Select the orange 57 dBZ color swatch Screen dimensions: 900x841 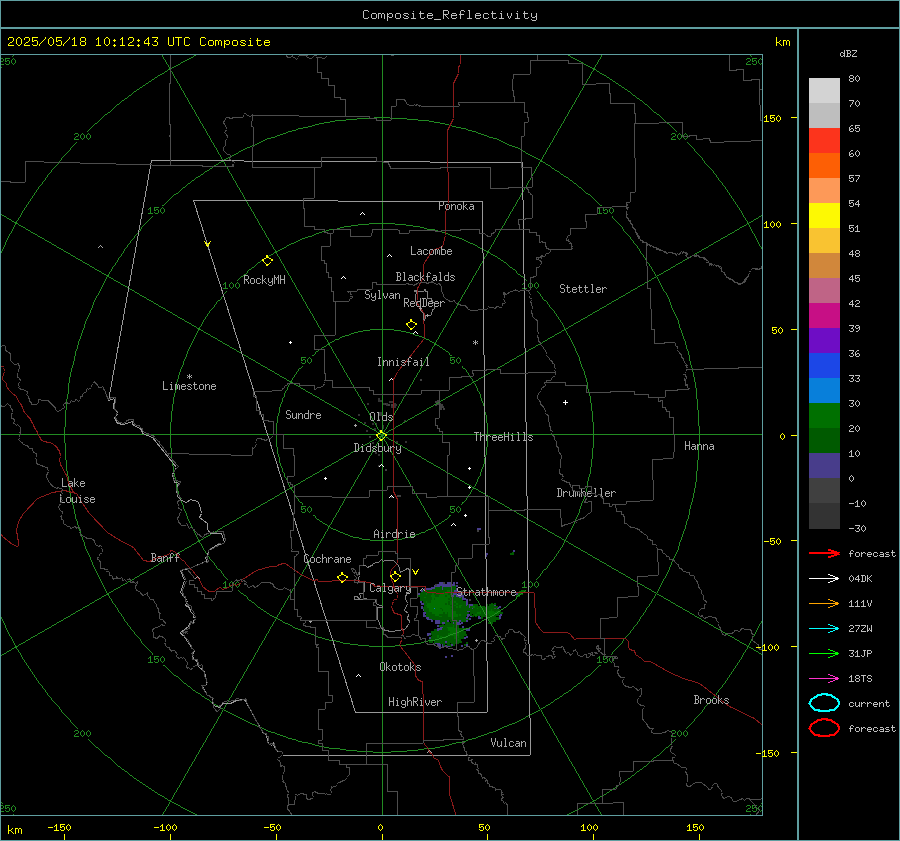(x=824, y=166)
